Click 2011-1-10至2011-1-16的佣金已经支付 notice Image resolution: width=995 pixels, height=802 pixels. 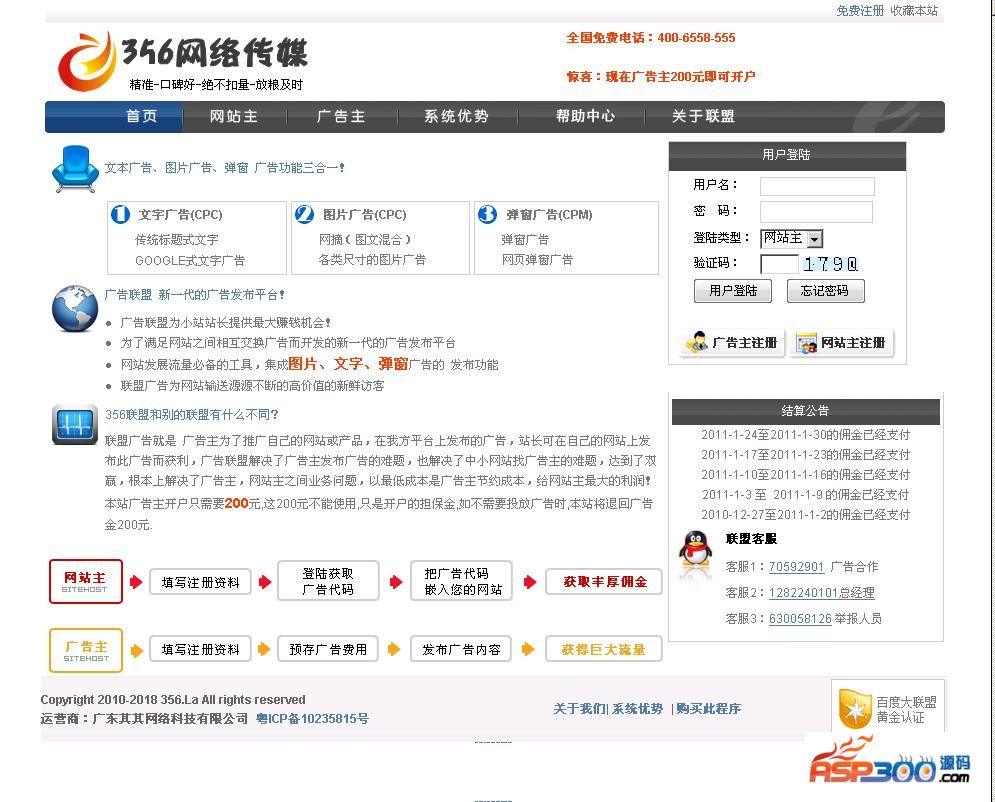pyautogui.click(x=805, y=475)
